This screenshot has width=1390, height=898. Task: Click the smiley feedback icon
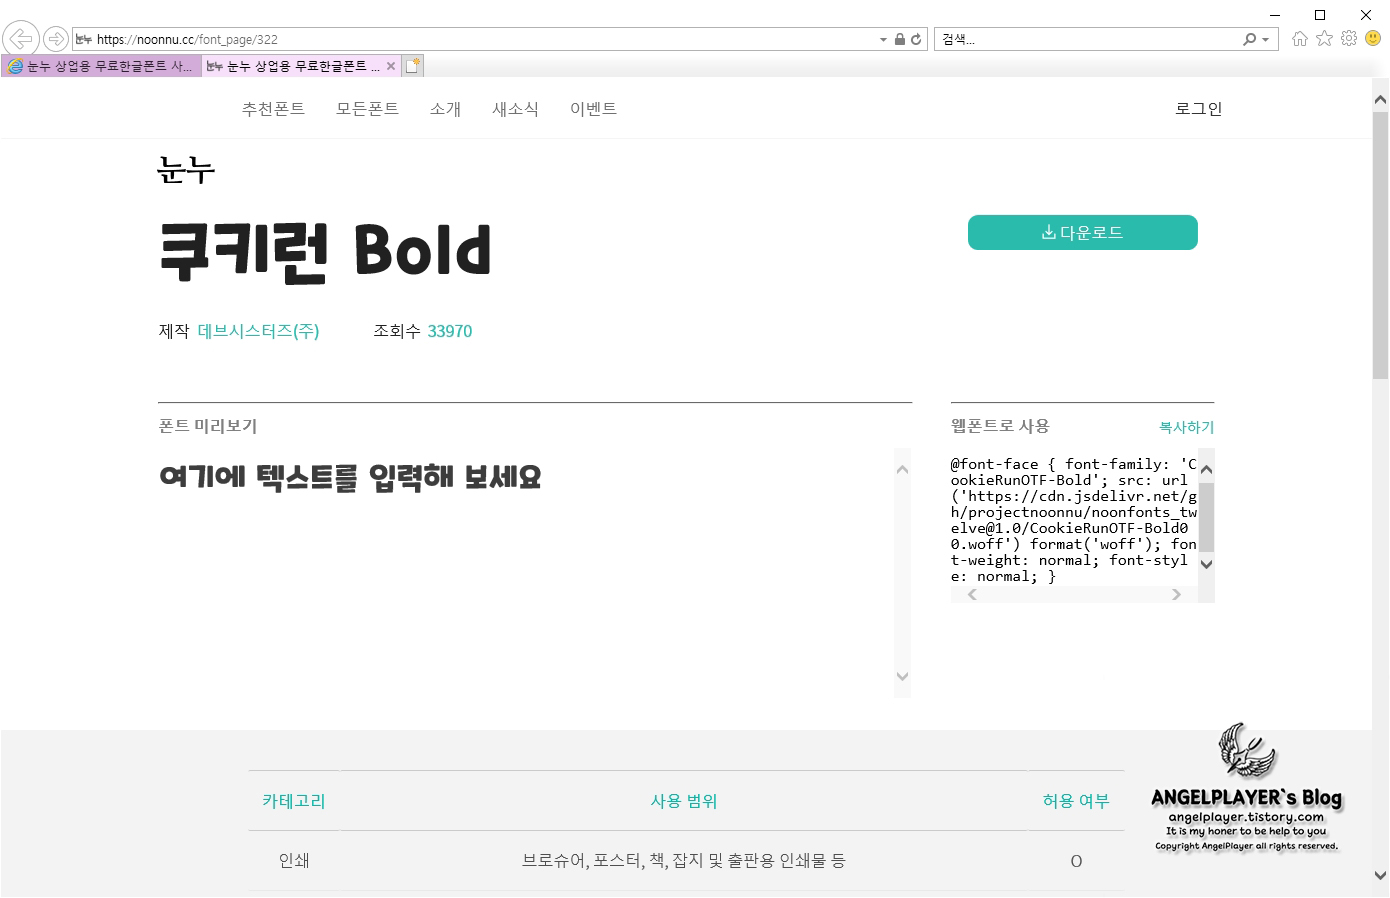(1373, 38)
